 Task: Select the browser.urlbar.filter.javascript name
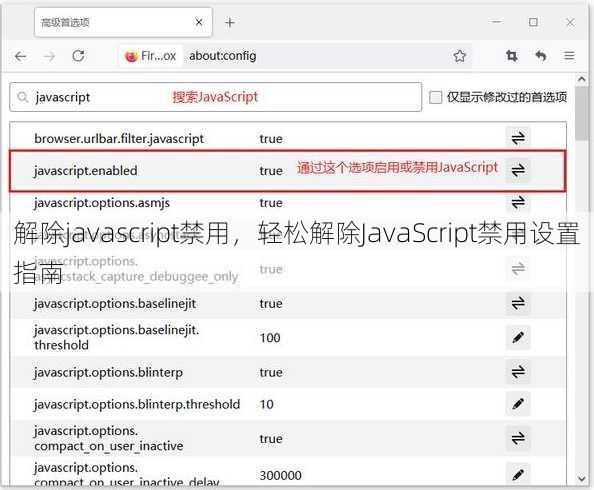point(119,139)
